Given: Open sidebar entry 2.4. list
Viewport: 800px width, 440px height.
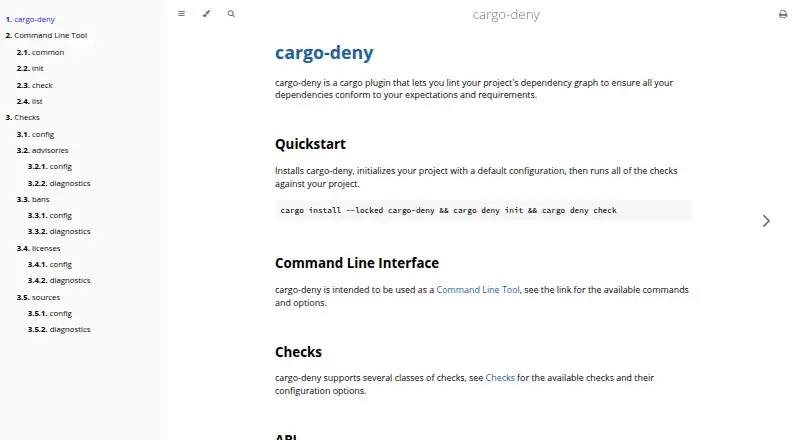Looking at the screenshot, I should (x=30, y=101).
